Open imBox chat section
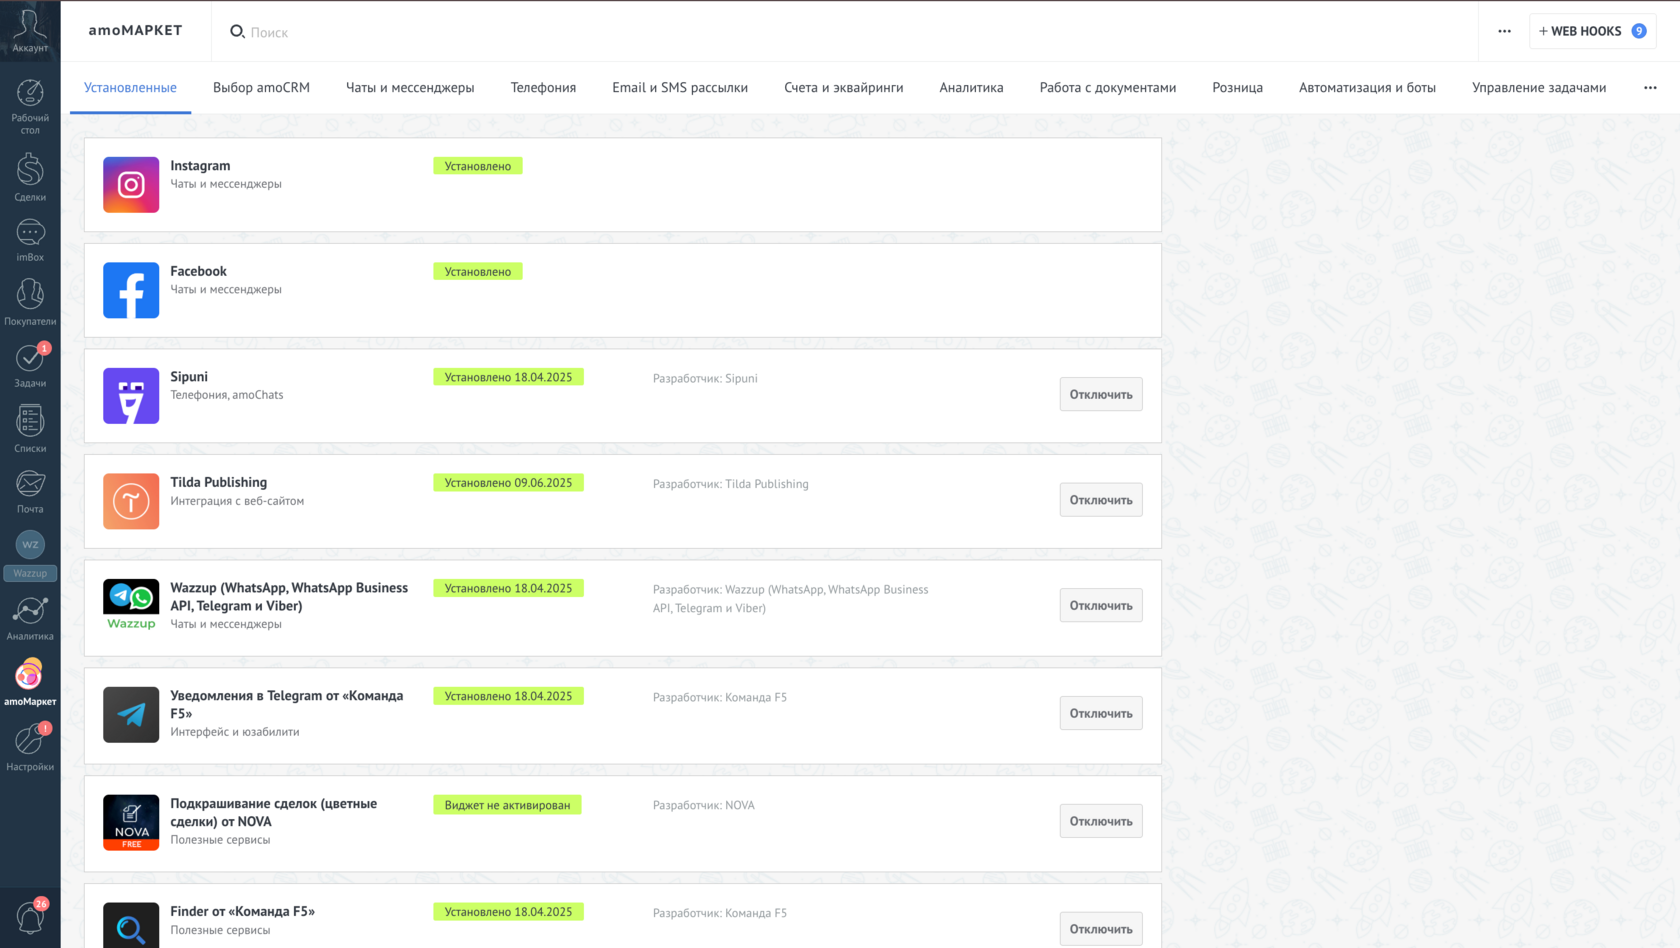The height and width of the screenshot is (948, 1680). (x=30, y=240)
